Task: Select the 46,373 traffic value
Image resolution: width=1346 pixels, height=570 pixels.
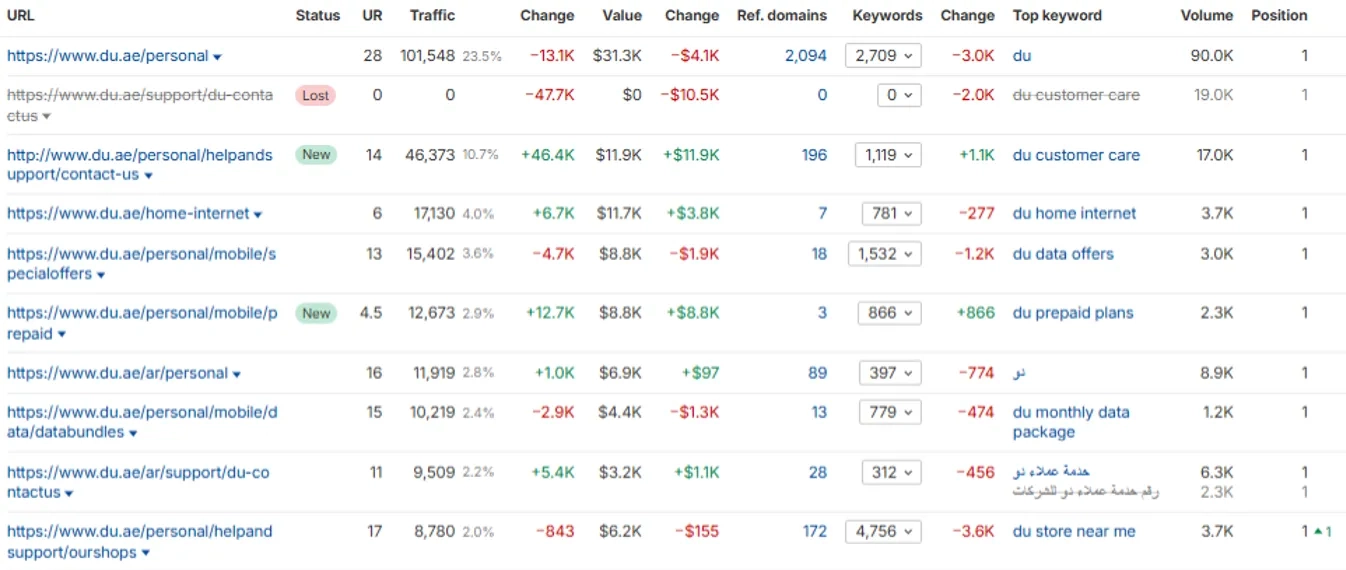Action: (431, 155)
